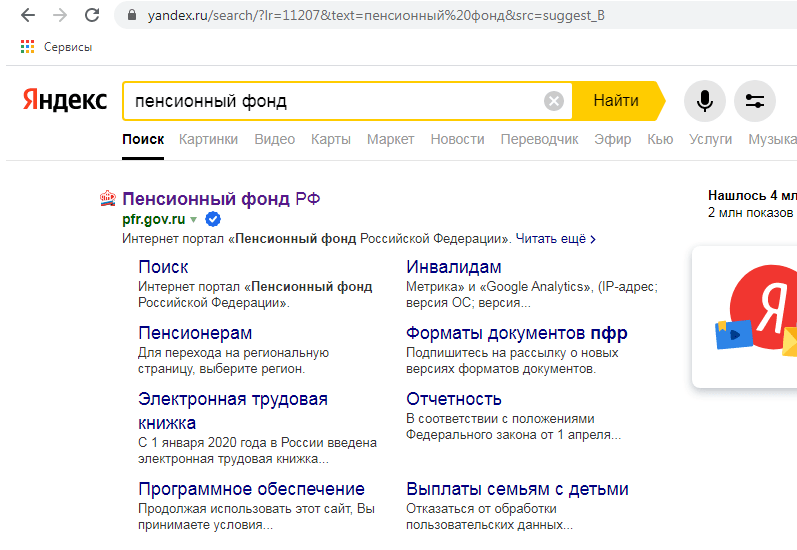Click the Сервисы bookmark label
This screenshot has width=797, height=550.
68,47
